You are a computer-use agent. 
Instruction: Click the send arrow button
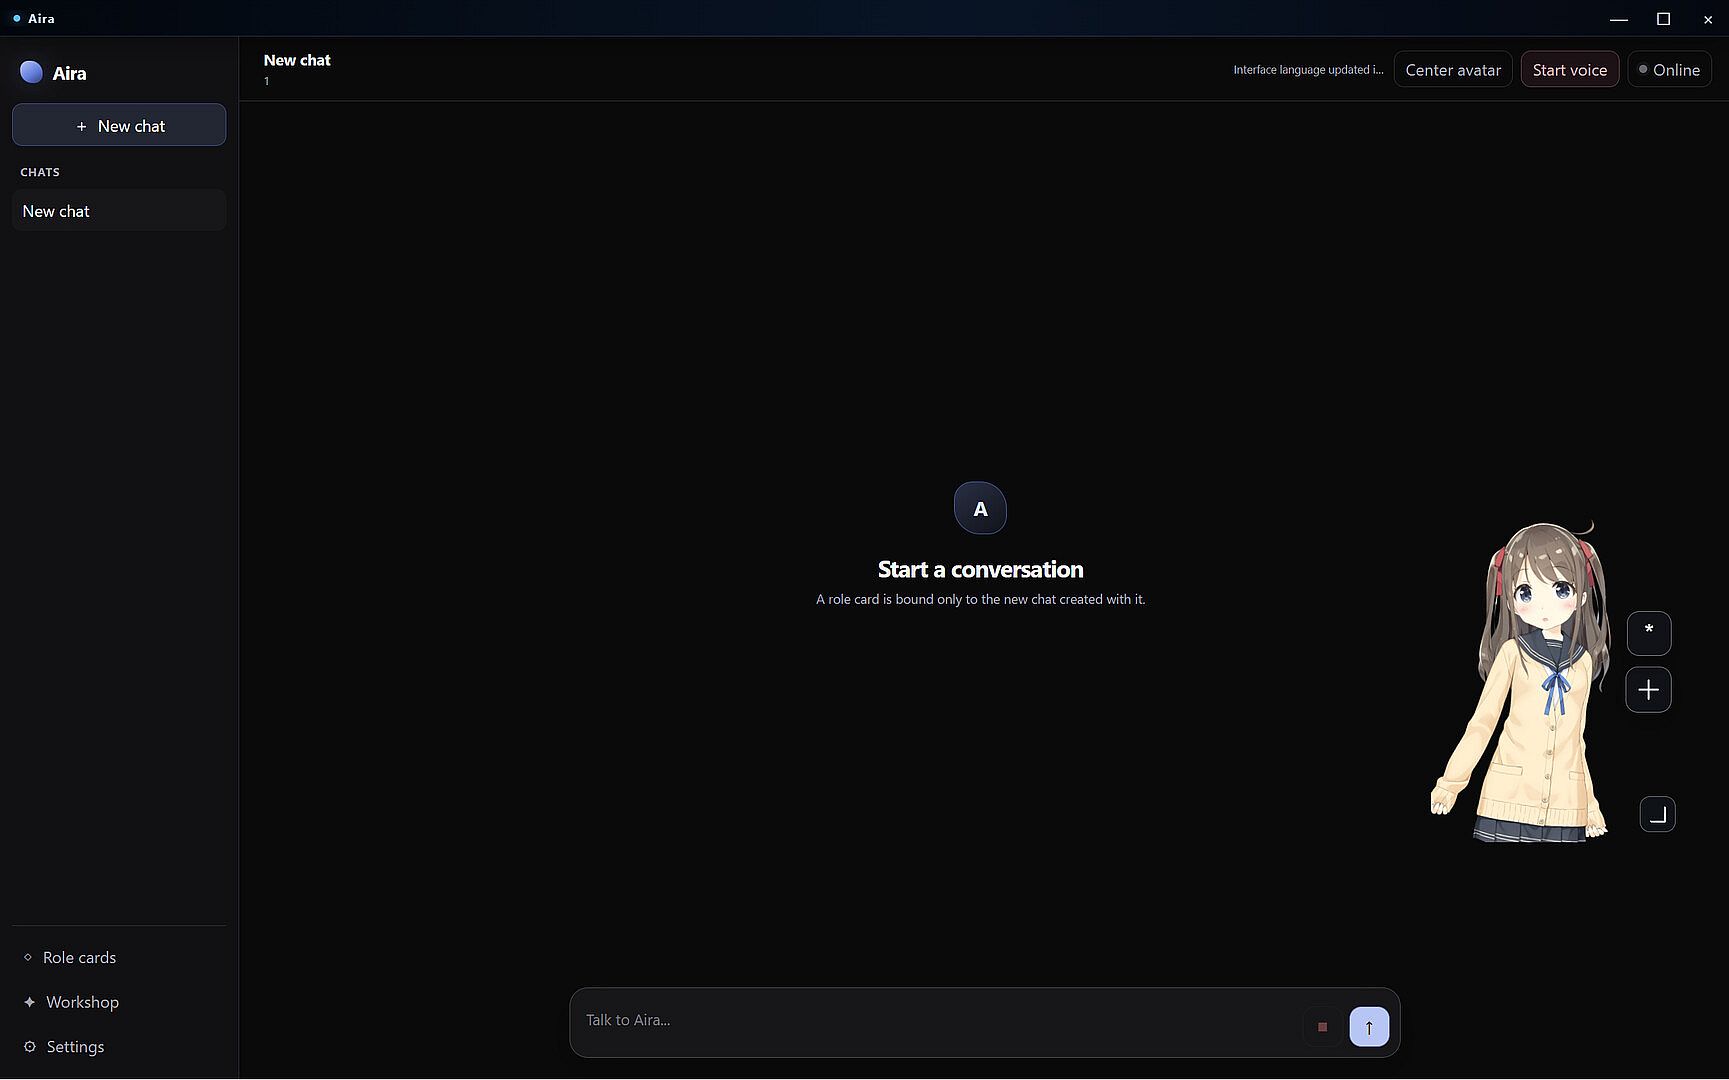tap(1369, 1026)
